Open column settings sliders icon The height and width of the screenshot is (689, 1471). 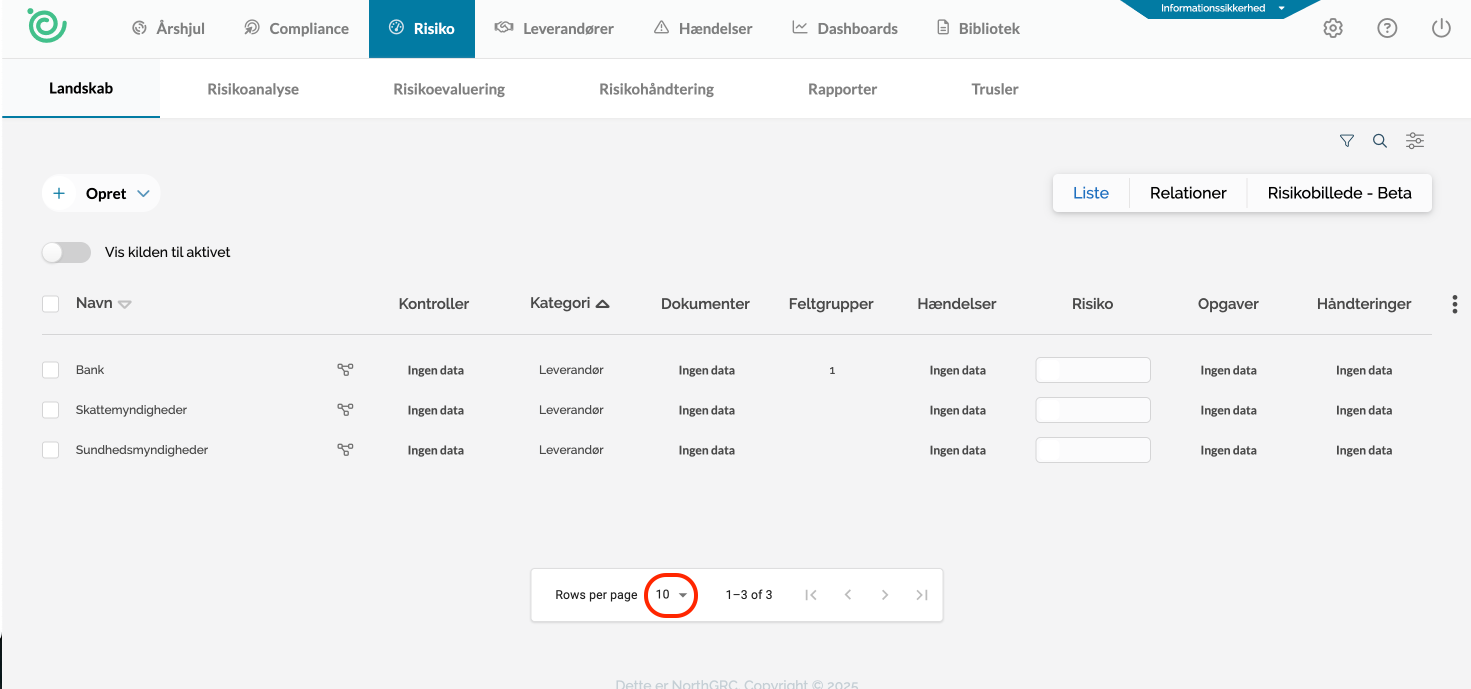coord(1414,141)
